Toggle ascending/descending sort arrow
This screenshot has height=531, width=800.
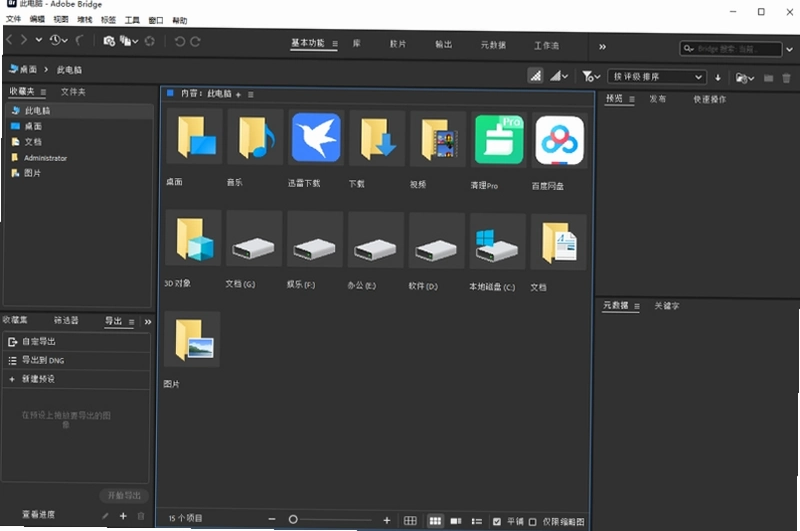(718, 78)
